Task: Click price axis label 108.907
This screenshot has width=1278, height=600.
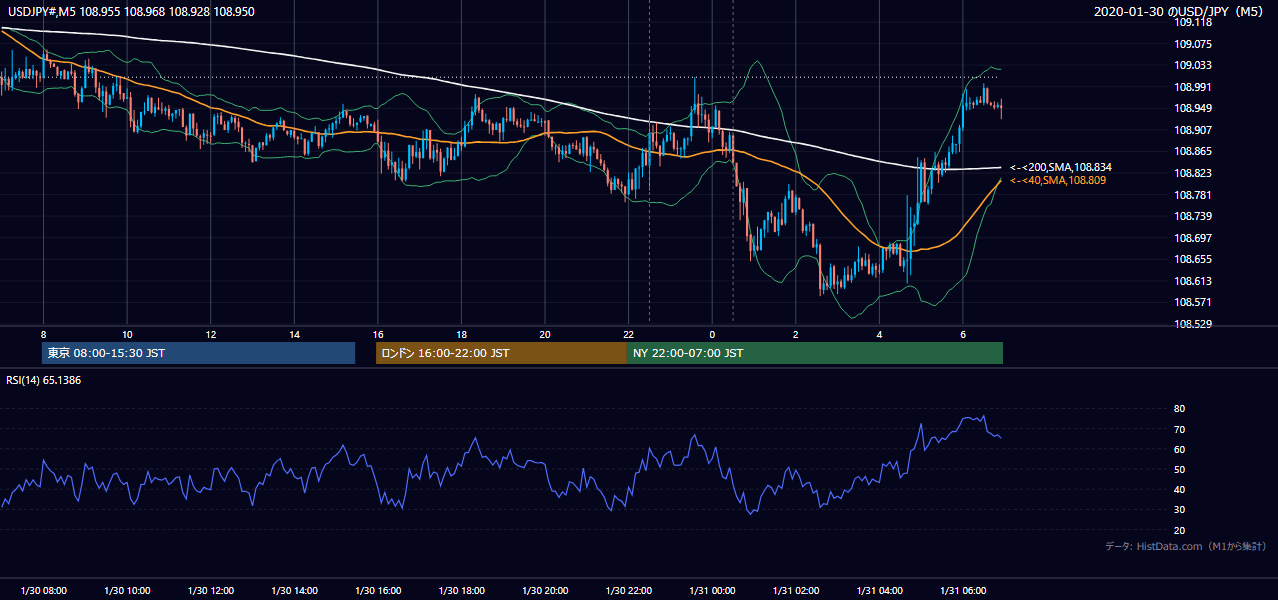Action: (x=1192, y=130)
